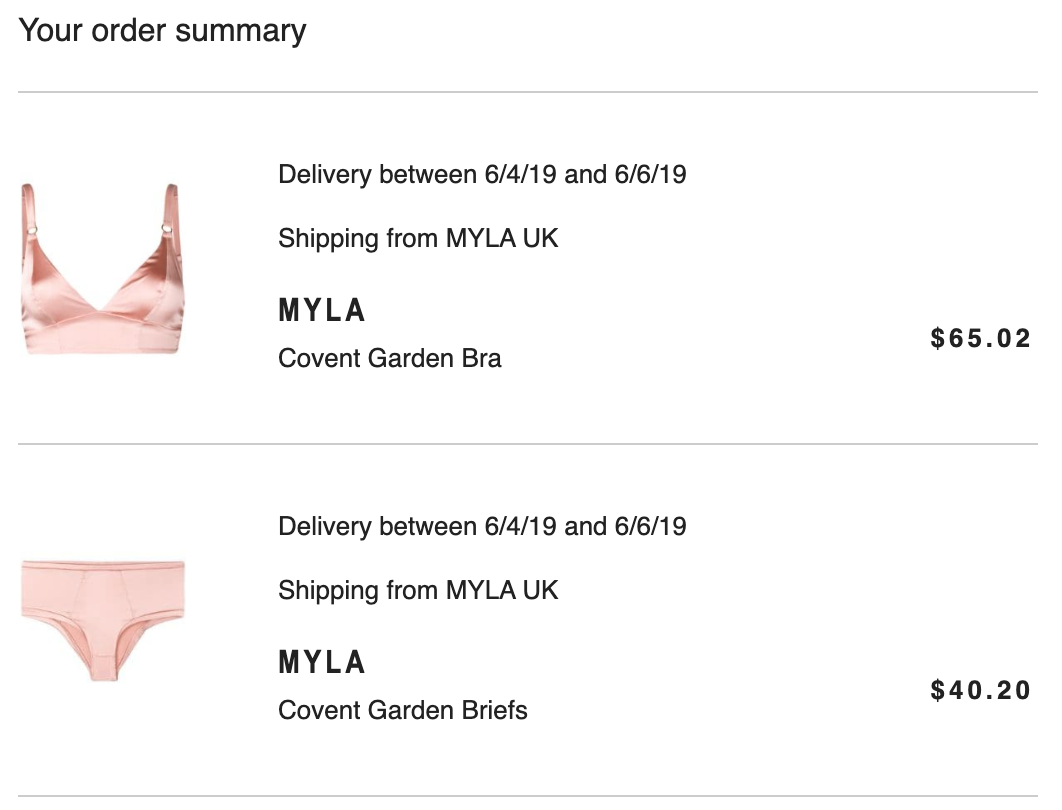Open the Covent Garden Briefs product name
Image resolution: width=1062 pixels, height=810 pixels.
pyautogui.click(x=402, y=710)
